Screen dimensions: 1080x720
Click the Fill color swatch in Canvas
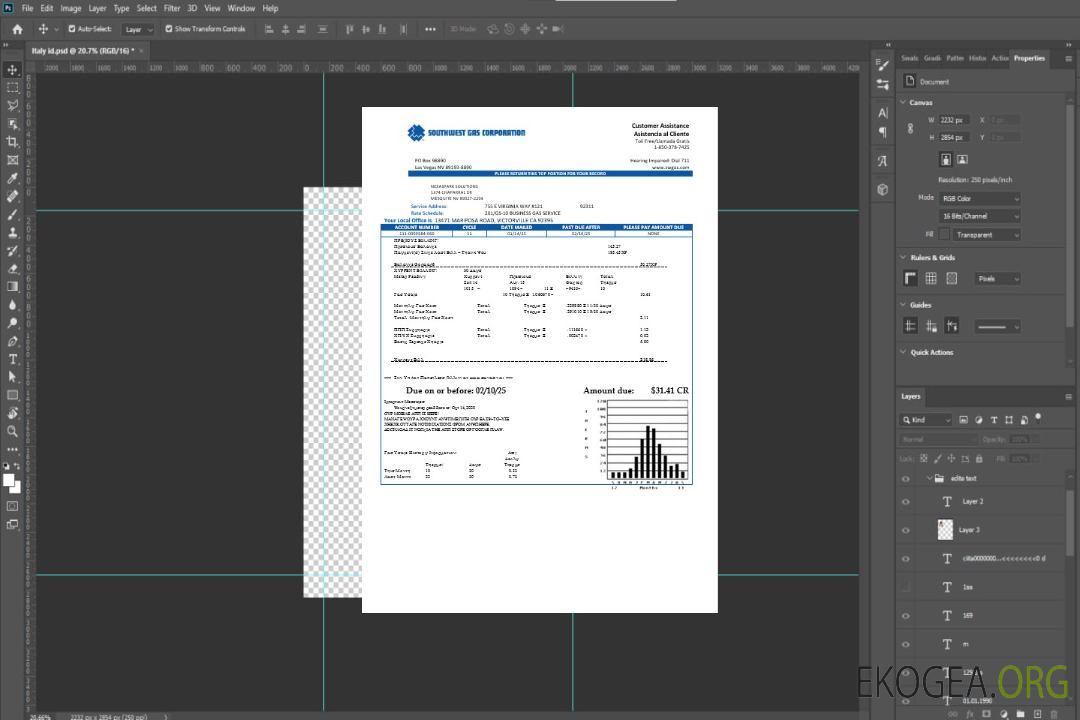pyautogui.click(x=944, y=235)
